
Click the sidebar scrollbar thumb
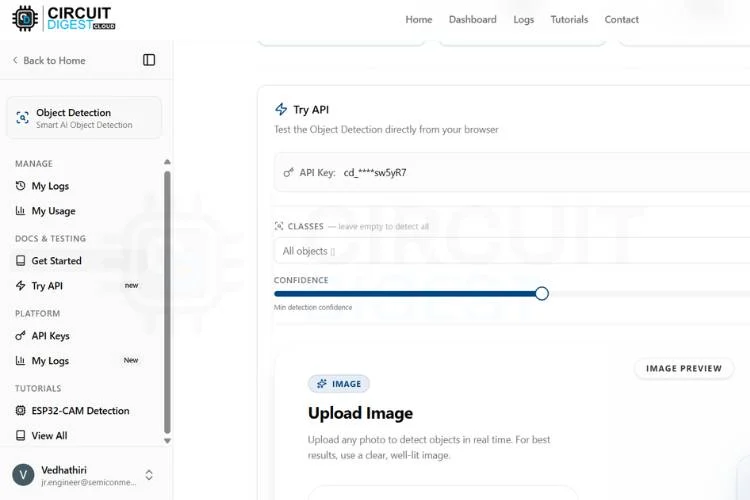167,302
